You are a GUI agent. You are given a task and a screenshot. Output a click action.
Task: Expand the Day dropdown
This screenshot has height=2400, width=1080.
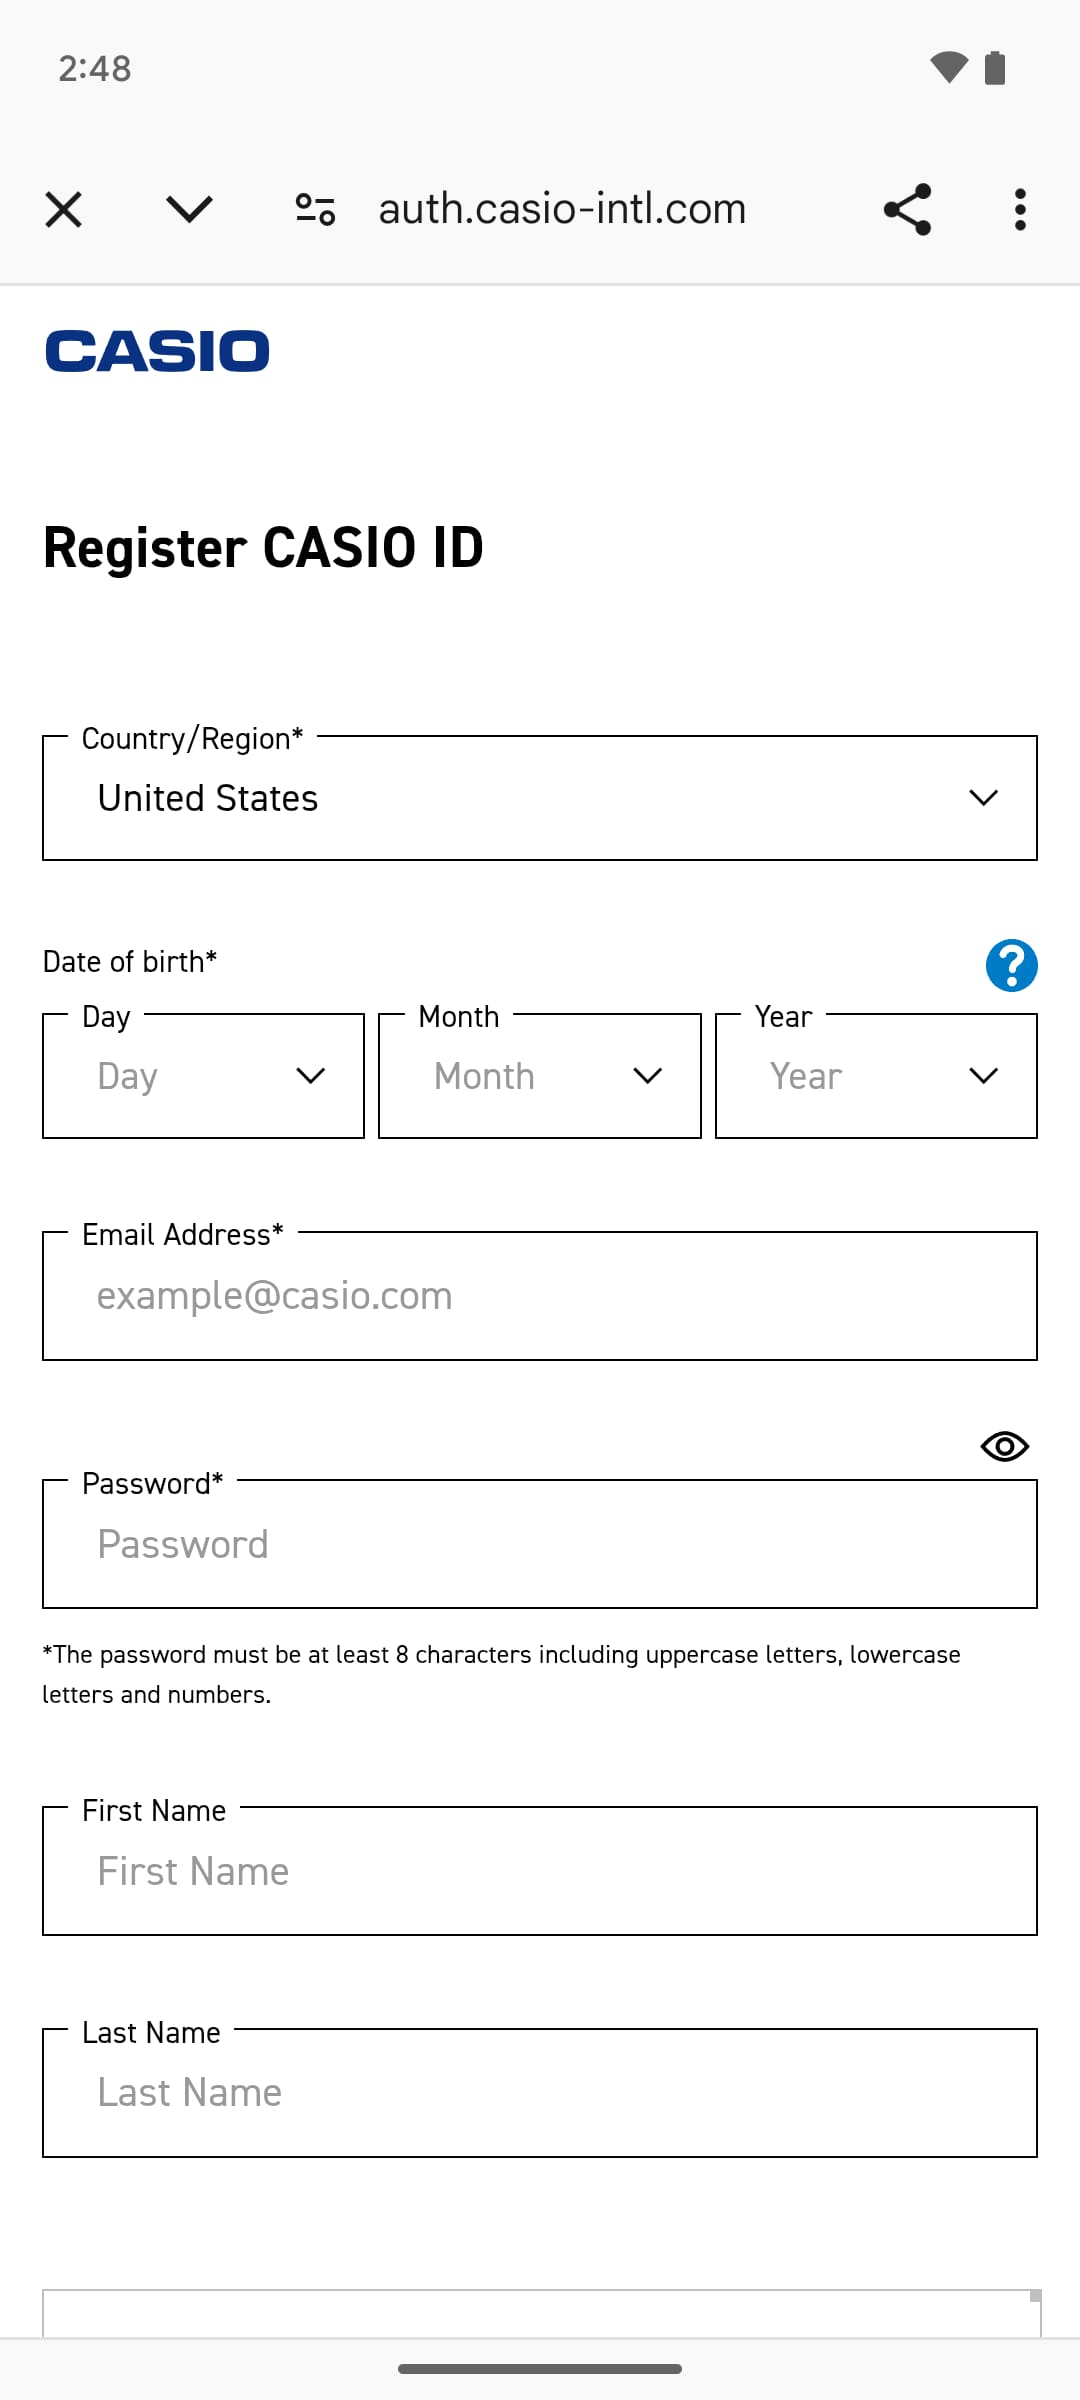click(x=203, y=1076)
